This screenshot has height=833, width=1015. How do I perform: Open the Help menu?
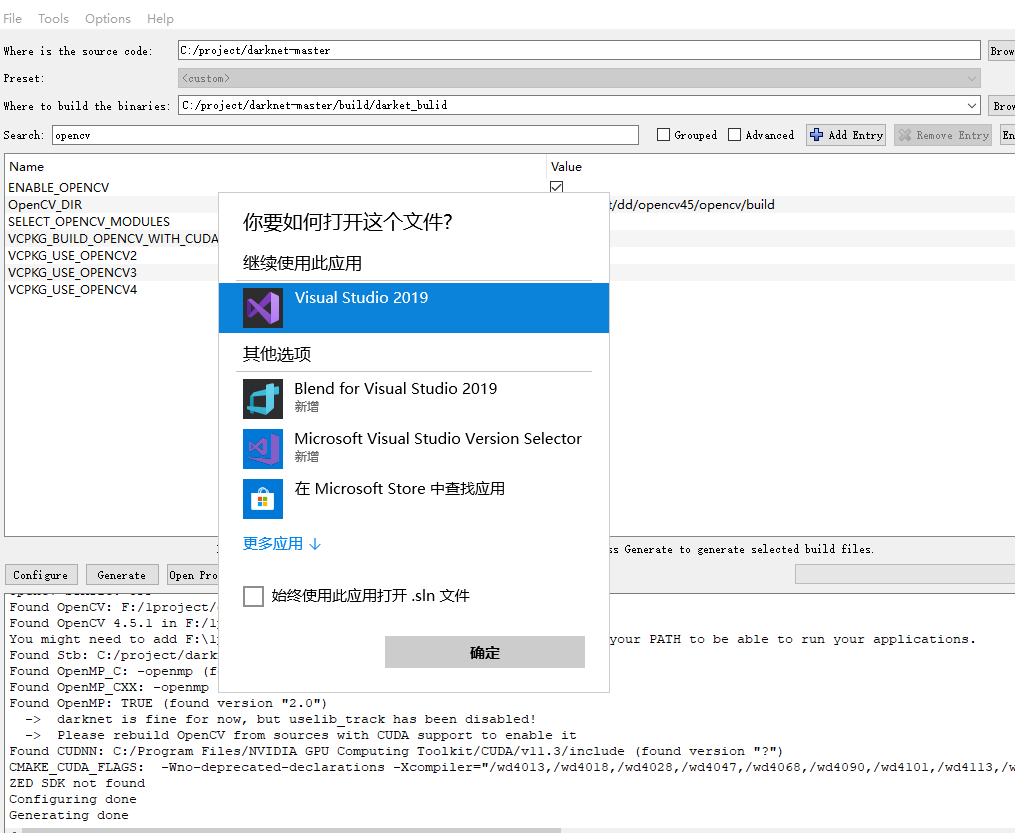pyautogui.click(x=160, y=19)
